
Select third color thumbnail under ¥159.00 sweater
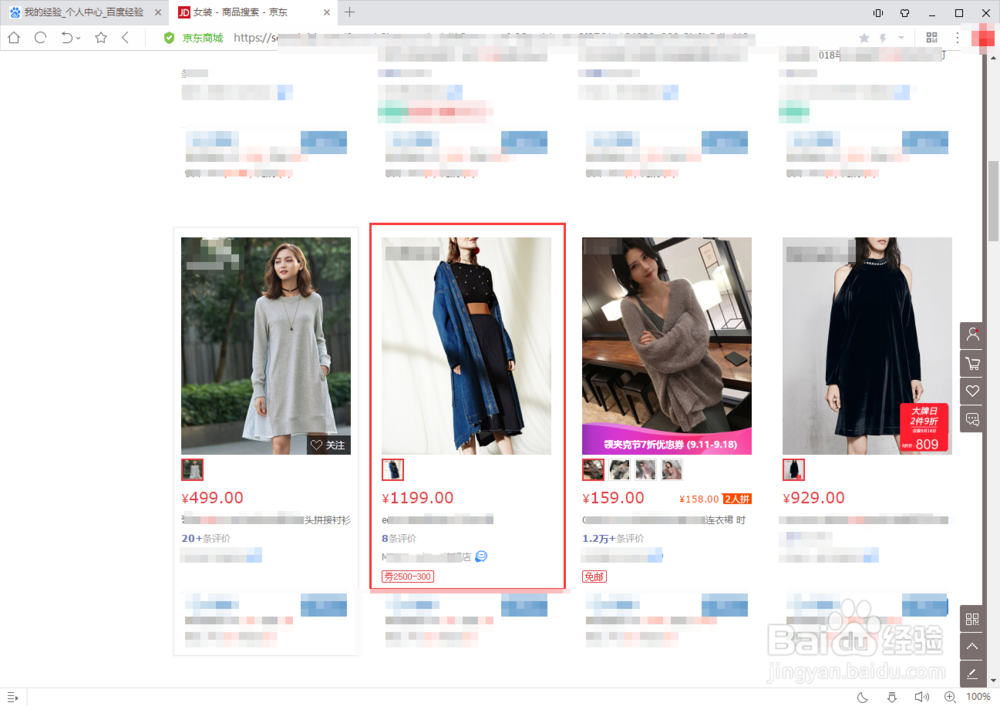[x=645, y=470]
